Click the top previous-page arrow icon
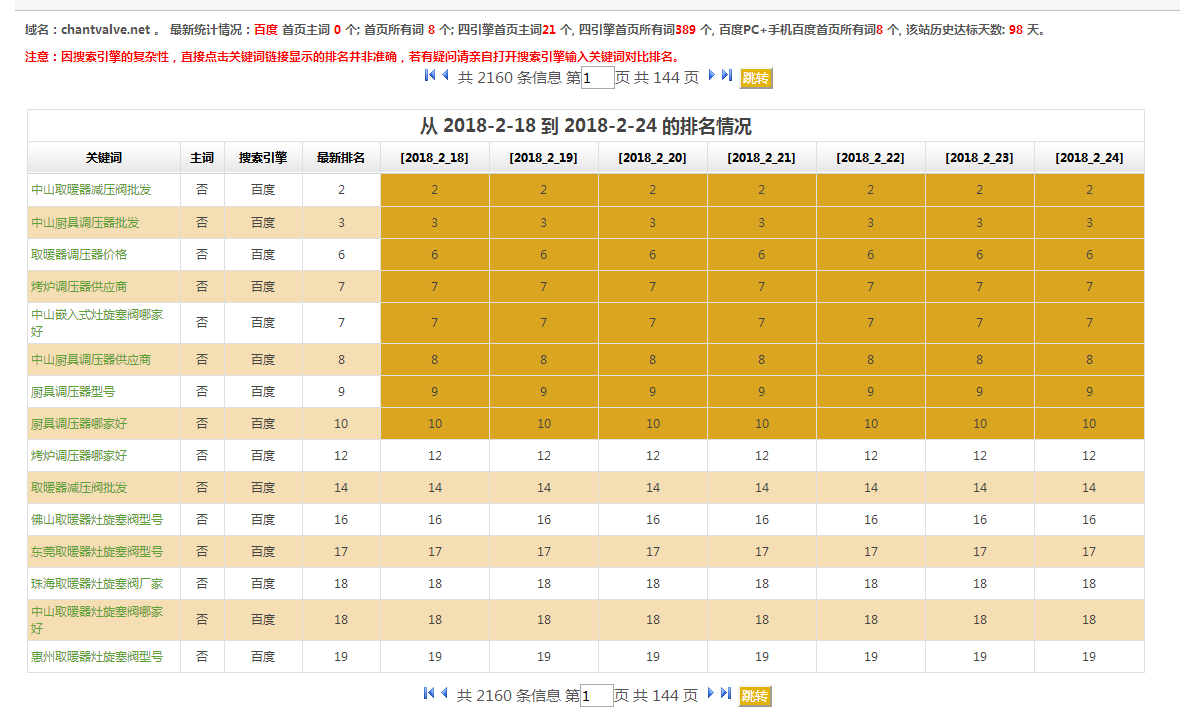The image size is (1182, 715). point(444,76)
